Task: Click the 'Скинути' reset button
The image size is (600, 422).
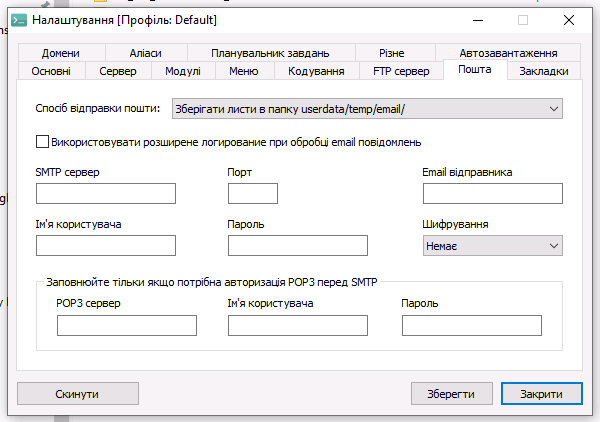Action: (x=77, y=395)
